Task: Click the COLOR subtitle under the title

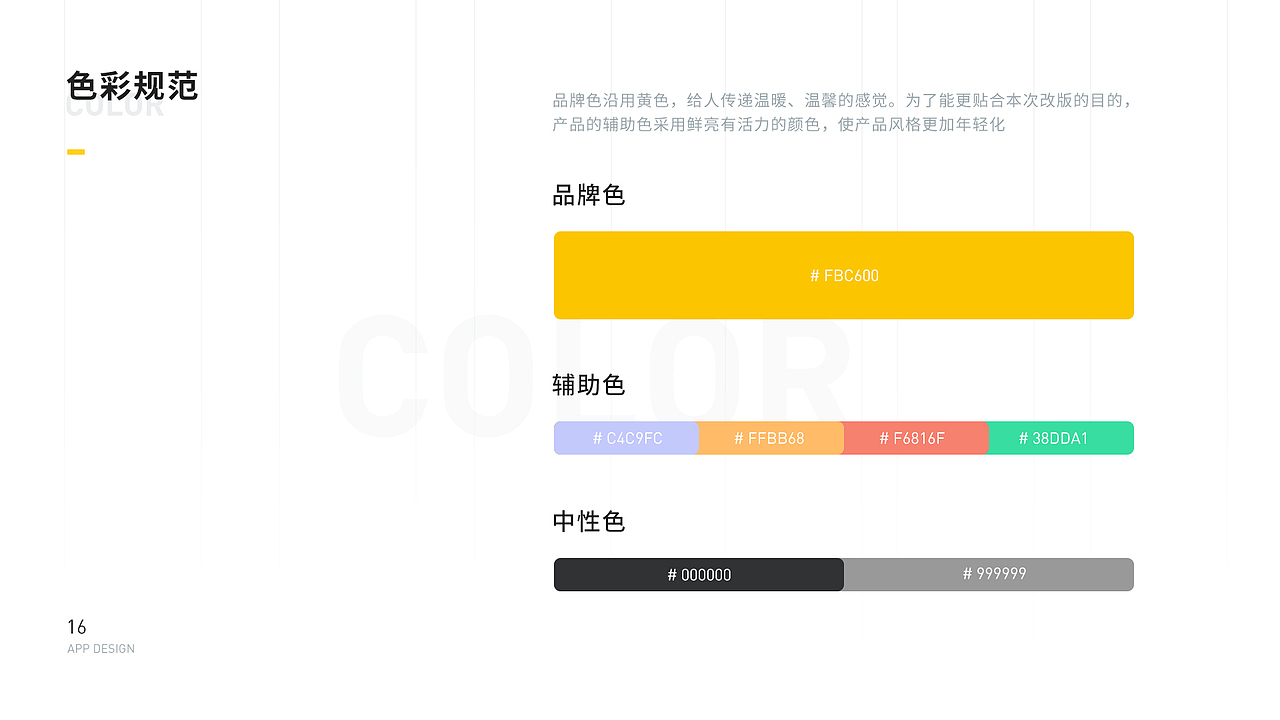Action: pyautogui.click(x=114, y=110)
